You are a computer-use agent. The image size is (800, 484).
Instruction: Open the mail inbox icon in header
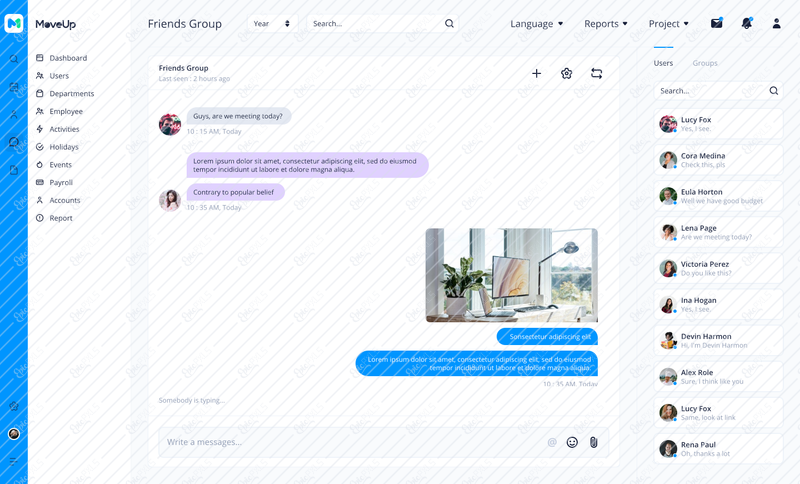tap(717, 23)
